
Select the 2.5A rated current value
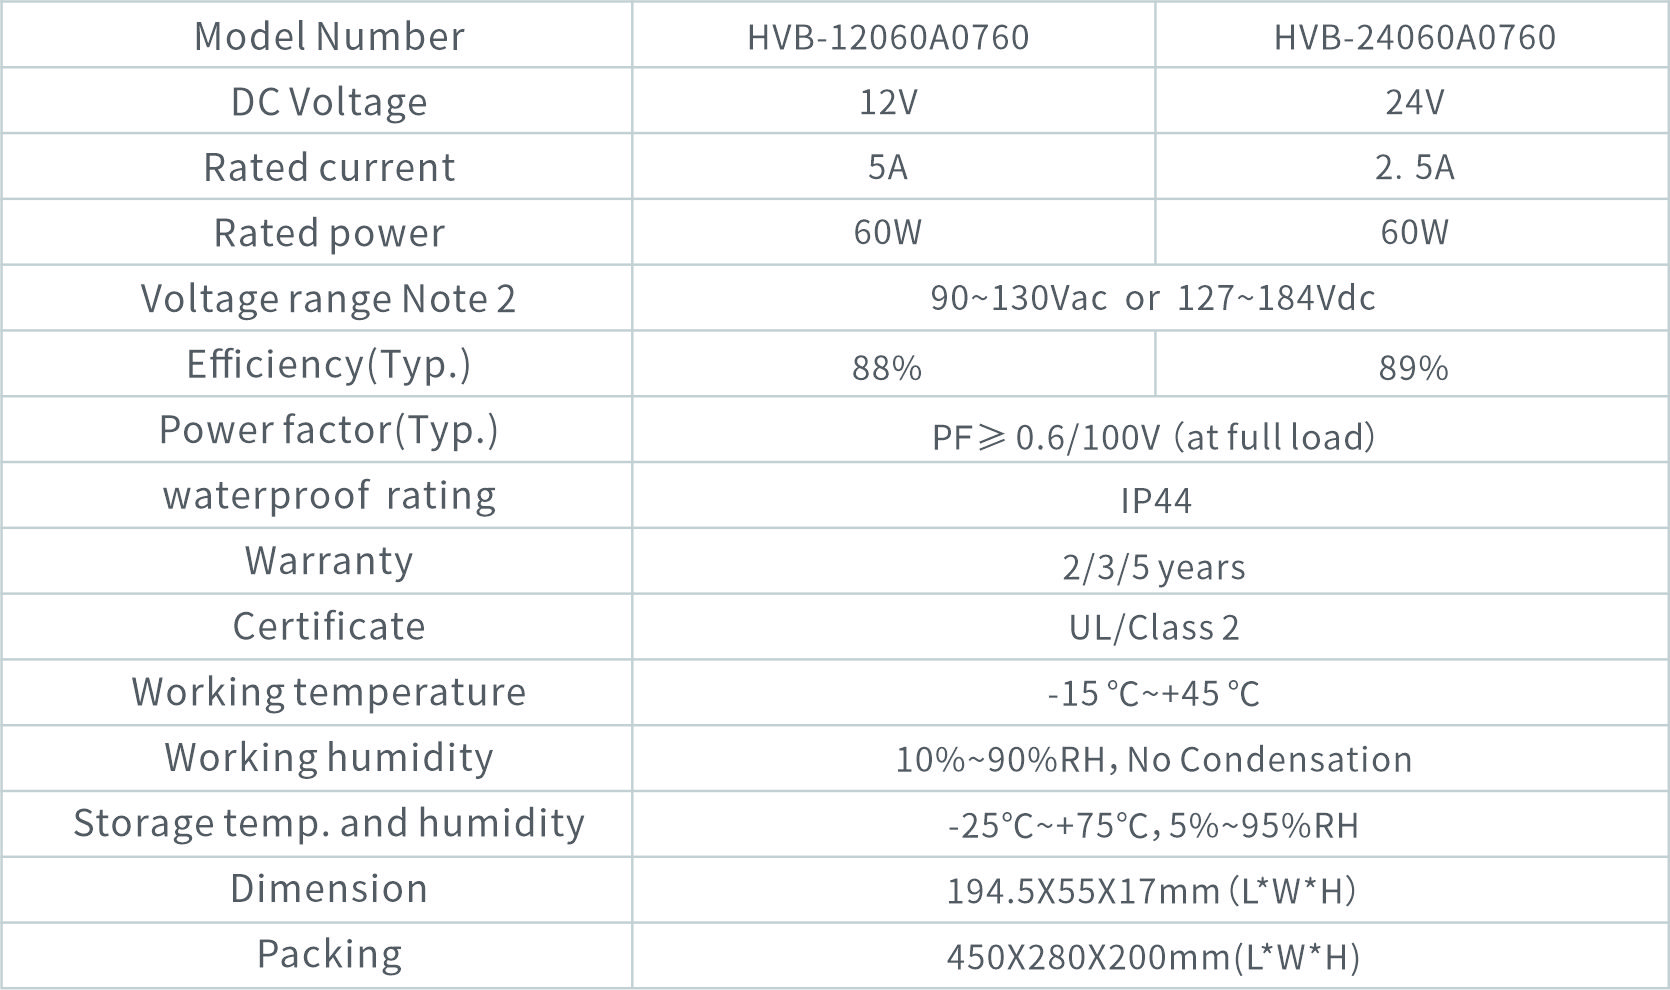(1414, 167)
